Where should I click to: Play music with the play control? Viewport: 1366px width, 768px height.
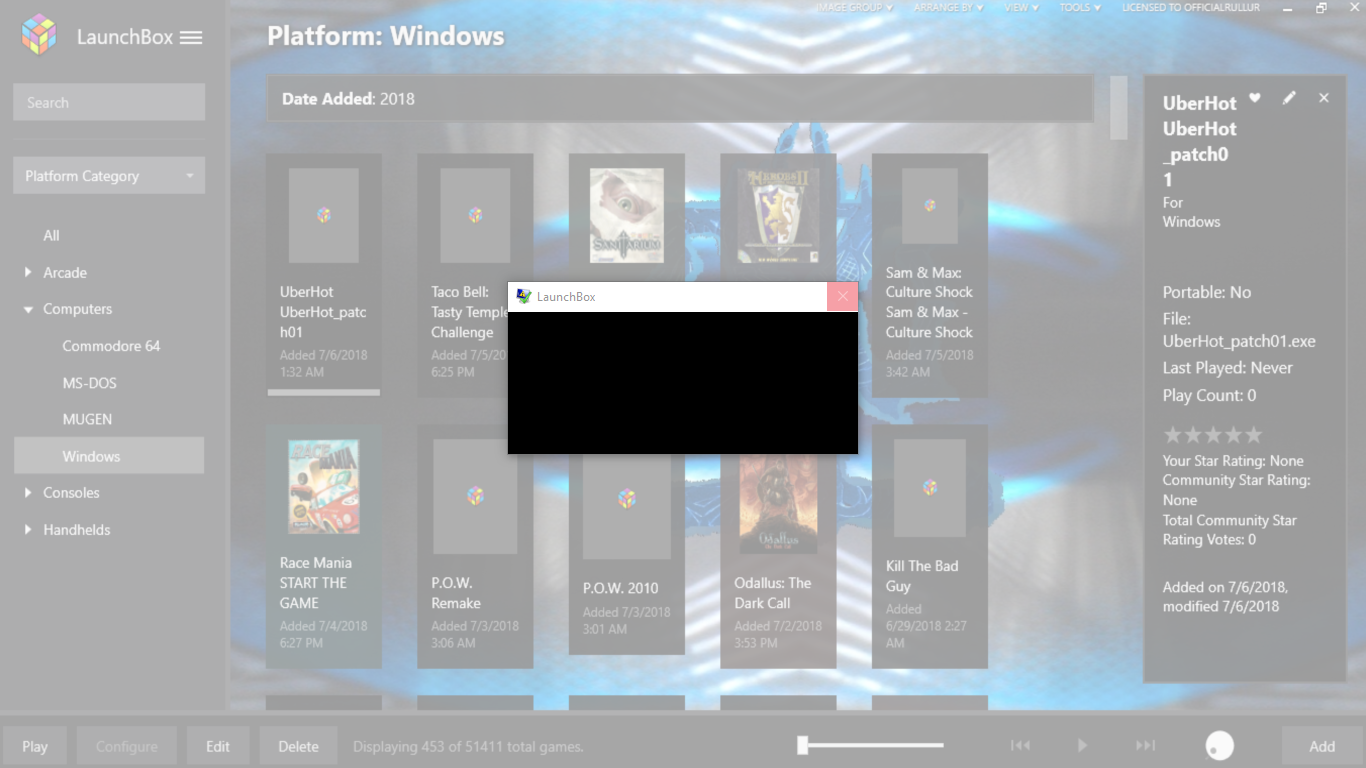1082,745
